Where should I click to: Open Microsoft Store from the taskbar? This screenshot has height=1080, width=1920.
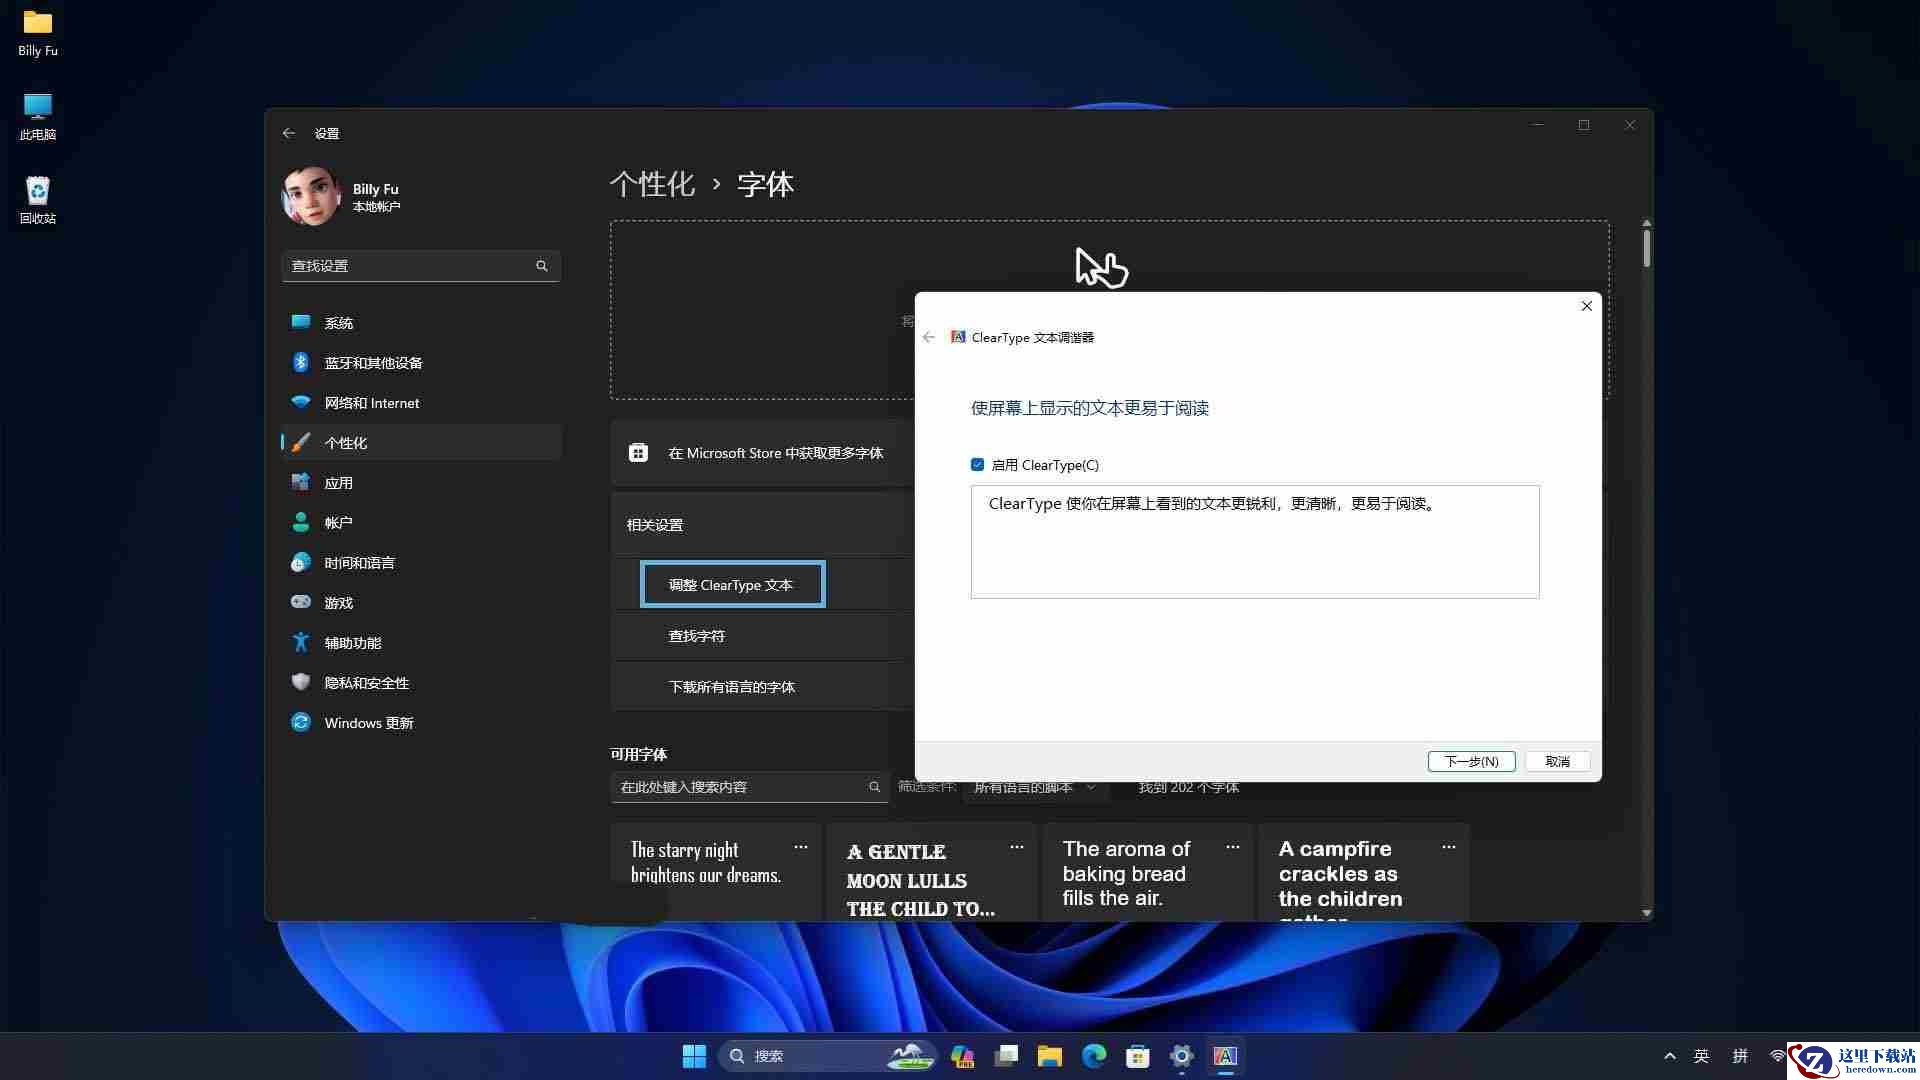pyautogui.click(x=1137, y=1056)
